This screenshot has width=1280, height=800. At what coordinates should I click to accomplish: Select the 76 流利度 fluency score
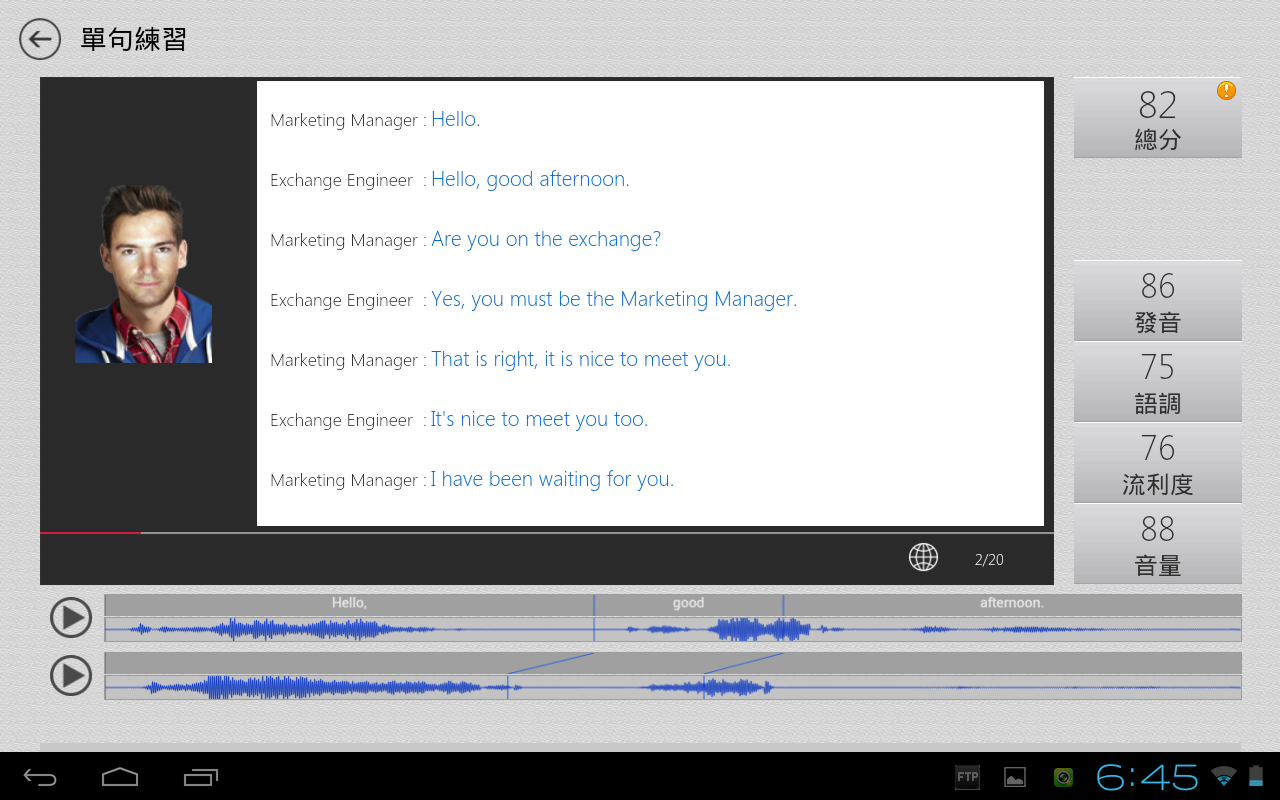coord(1157,463)
